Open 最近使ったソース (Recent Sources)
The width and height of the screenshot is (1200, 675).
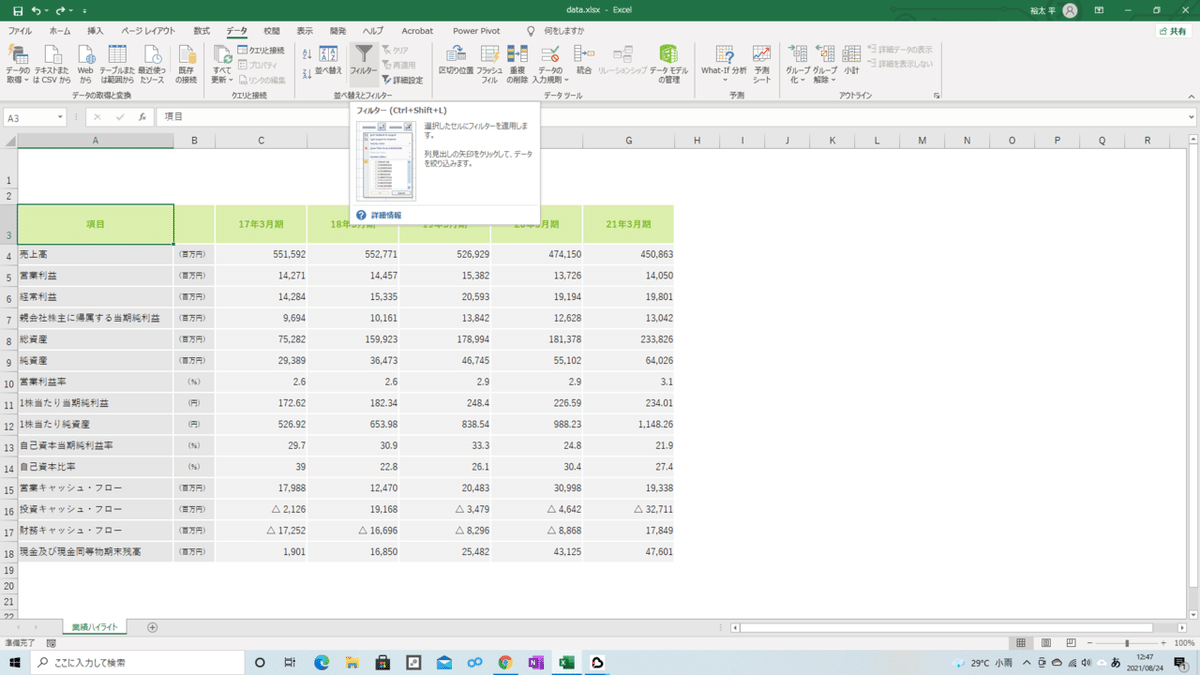click(151, 64)
